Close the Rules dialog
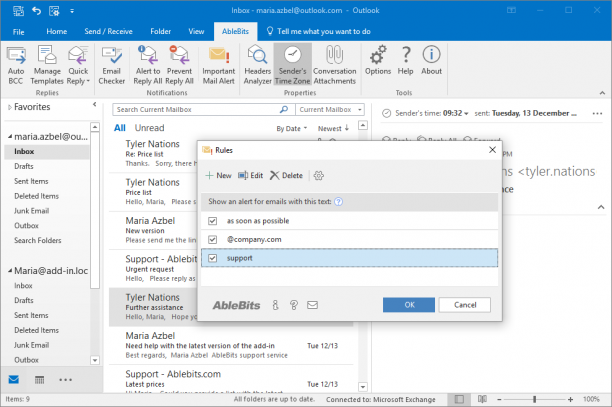The image size is (612, 407). (493, 150)
